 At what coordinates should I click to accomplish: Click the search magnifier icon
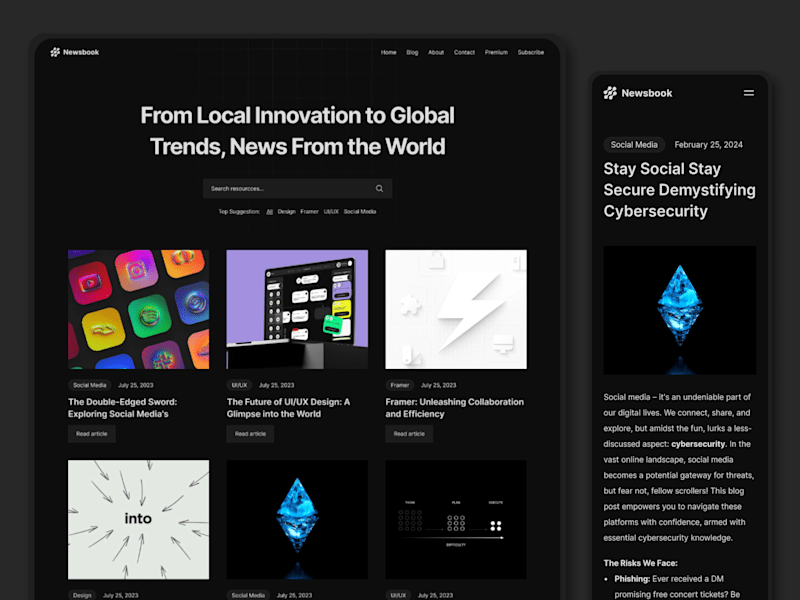379,188
